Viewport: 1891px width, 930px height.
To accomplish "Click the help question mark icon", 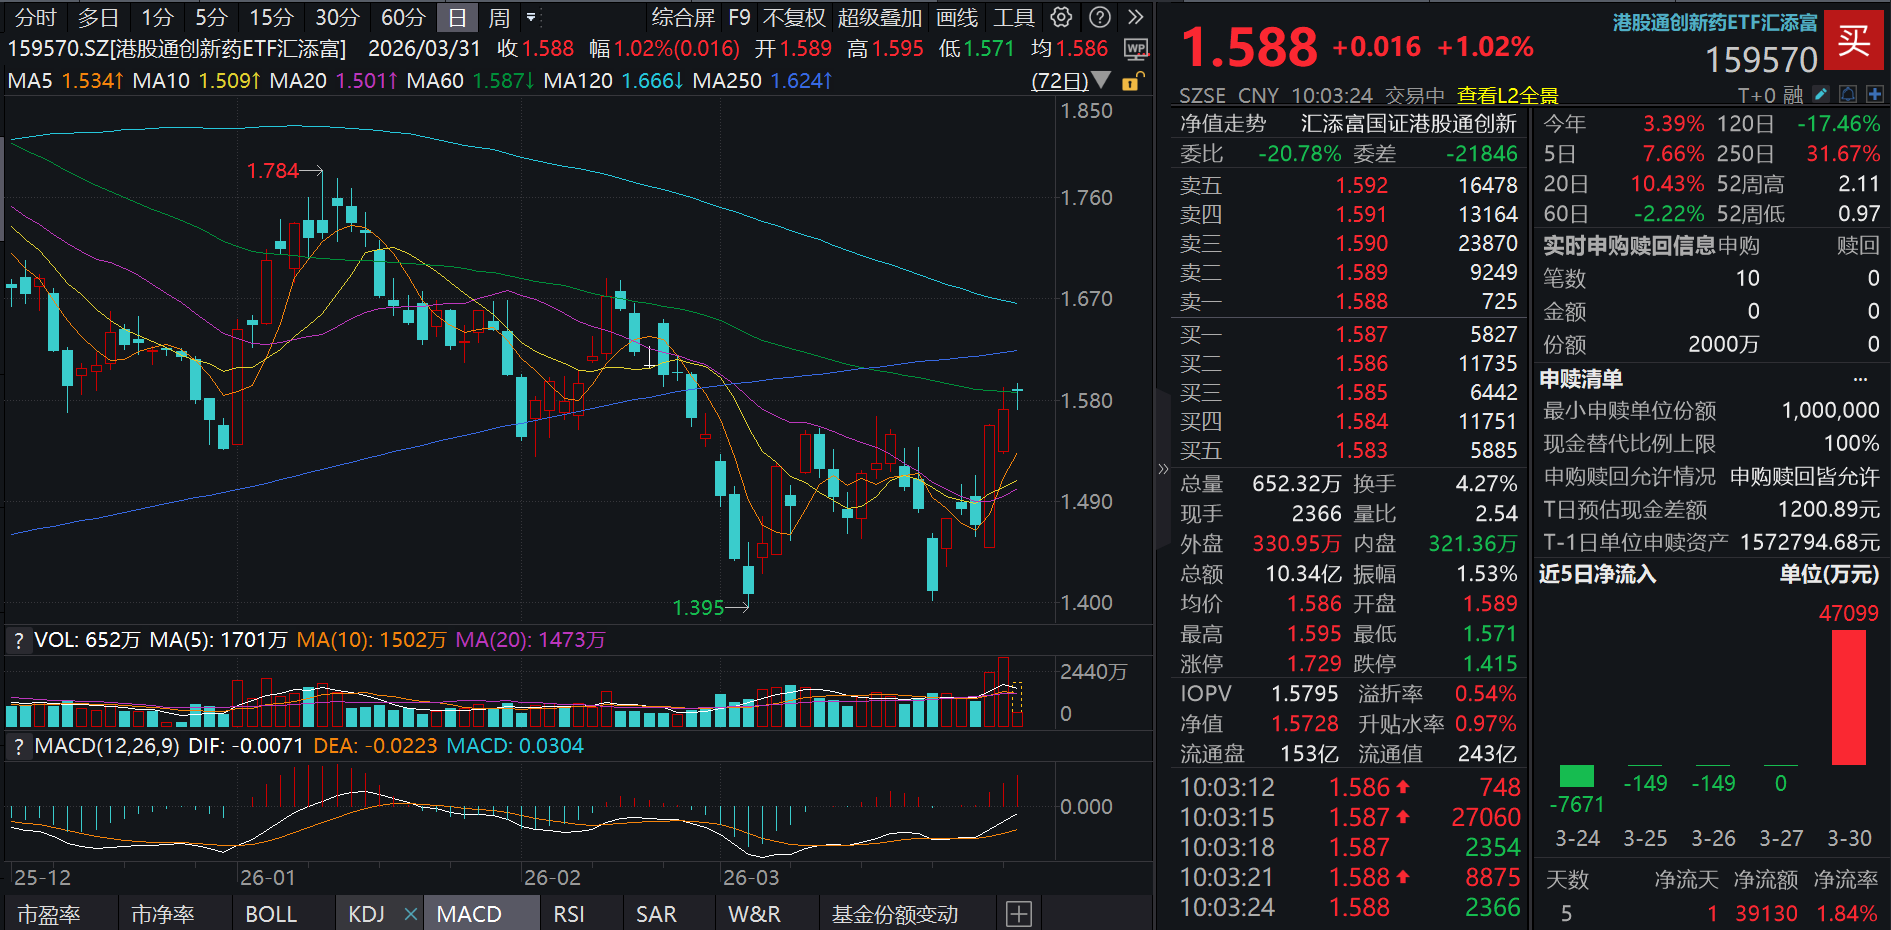I will tap(1101, 17).
